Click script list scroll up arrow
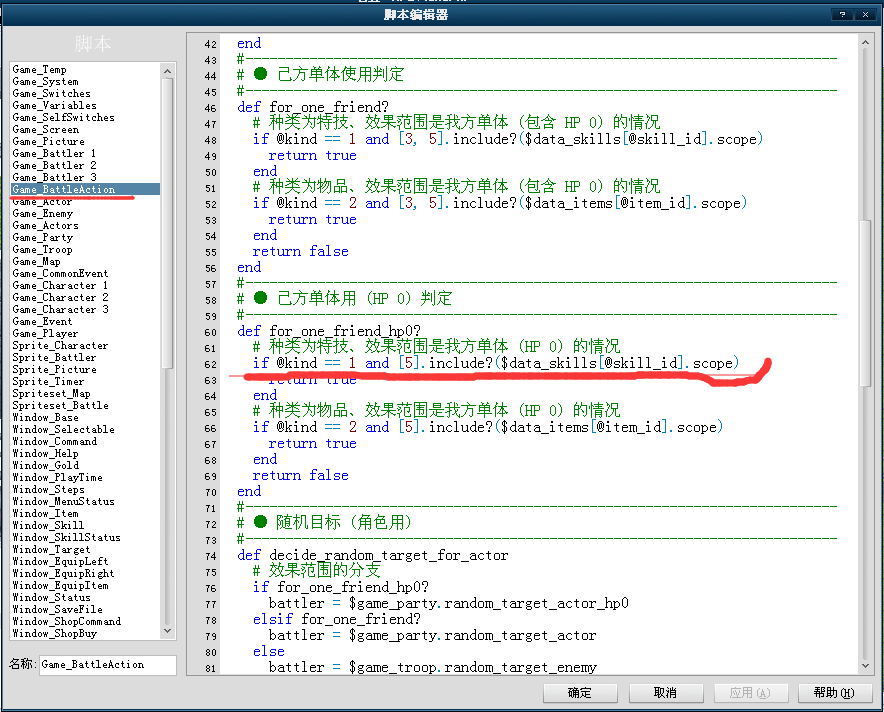 coord(167,71)
